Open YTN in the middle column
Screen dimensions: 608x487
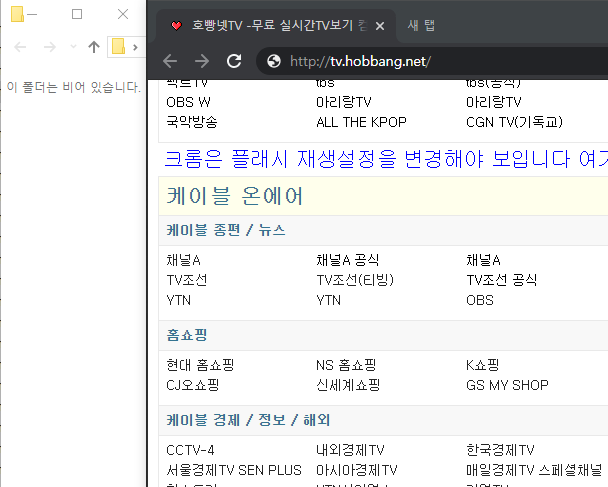click(328, 300)
